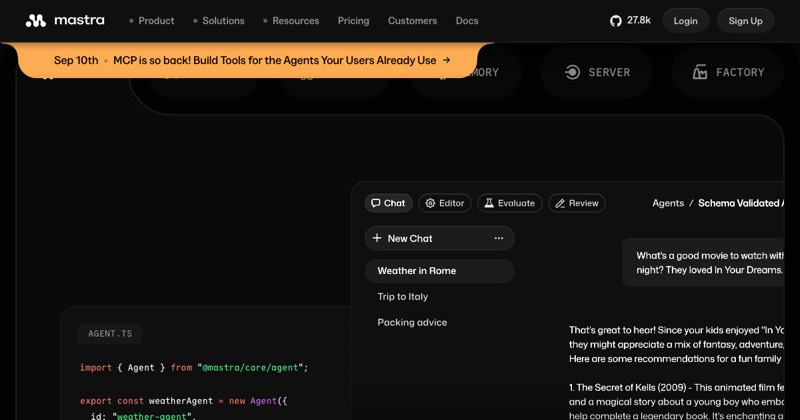
Task: Open the Customers page
Action: coord(412,21)
